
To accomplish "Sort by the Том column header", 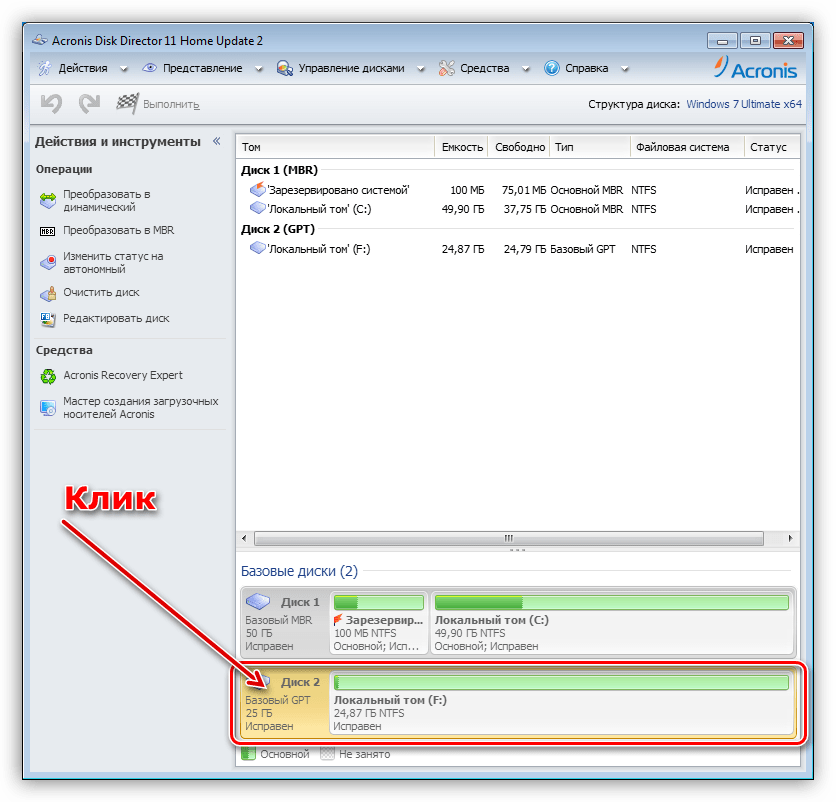I will point(335,147).
